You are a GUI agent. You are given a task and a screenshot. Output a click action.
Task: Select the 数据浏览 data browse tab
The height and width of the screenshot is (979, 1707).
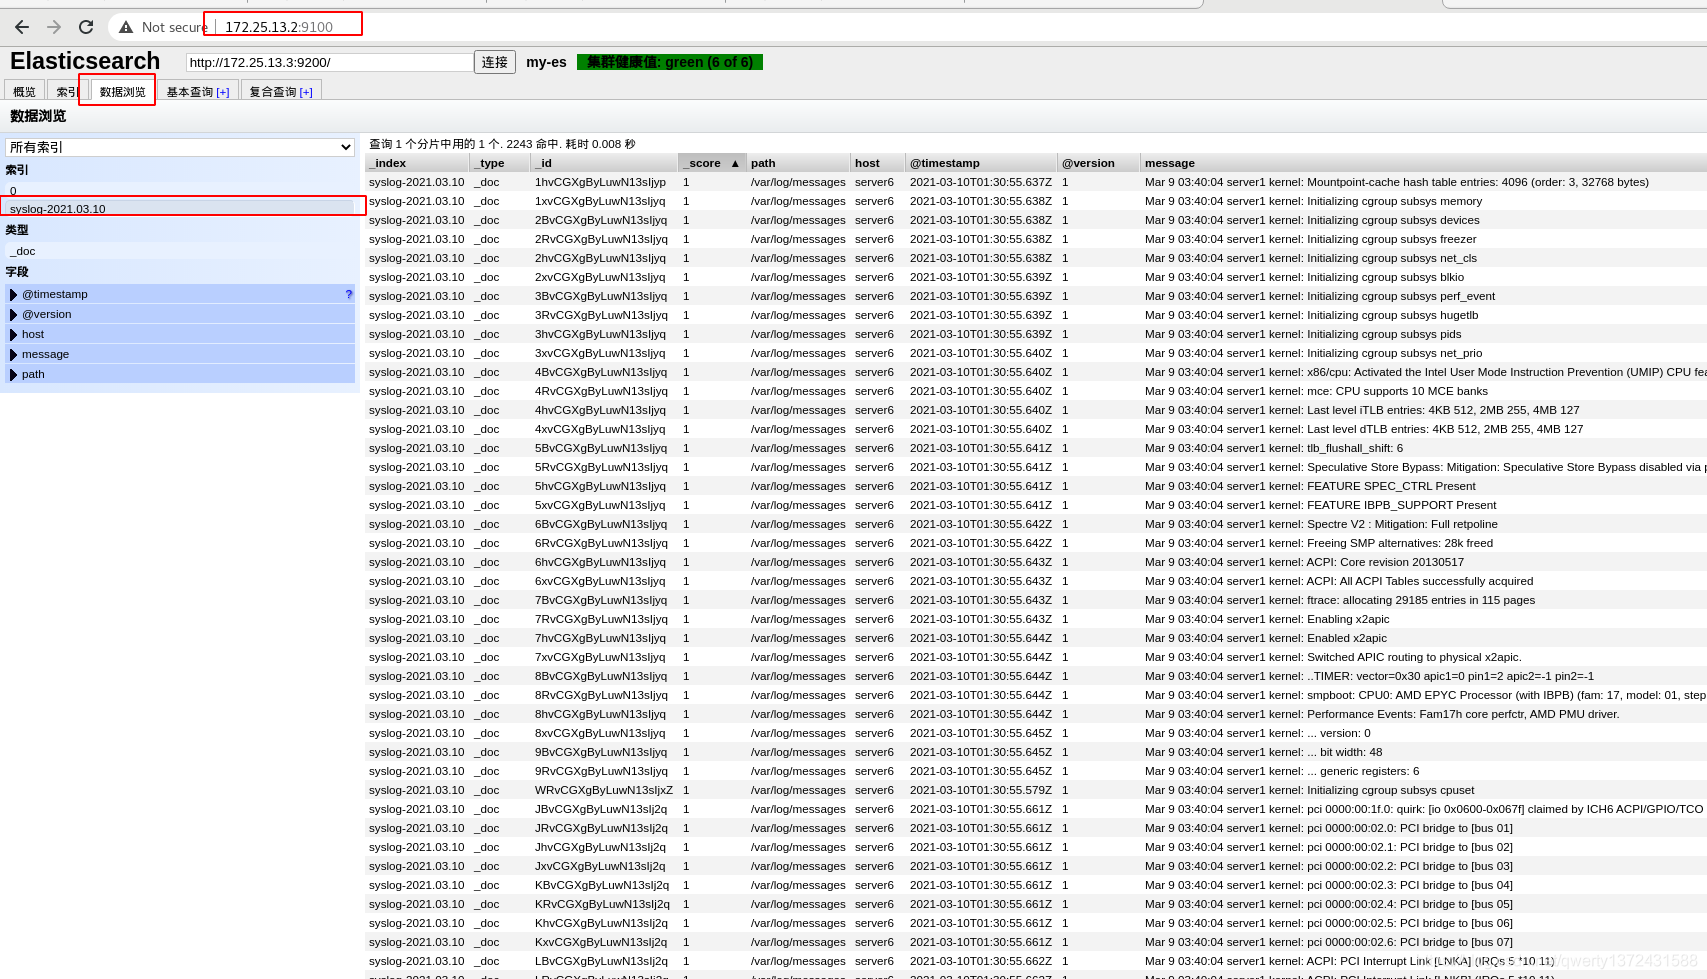(122, 91)
